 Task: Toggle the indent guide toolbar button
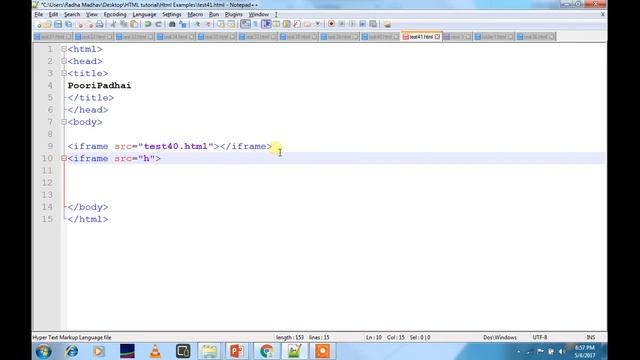267,24
